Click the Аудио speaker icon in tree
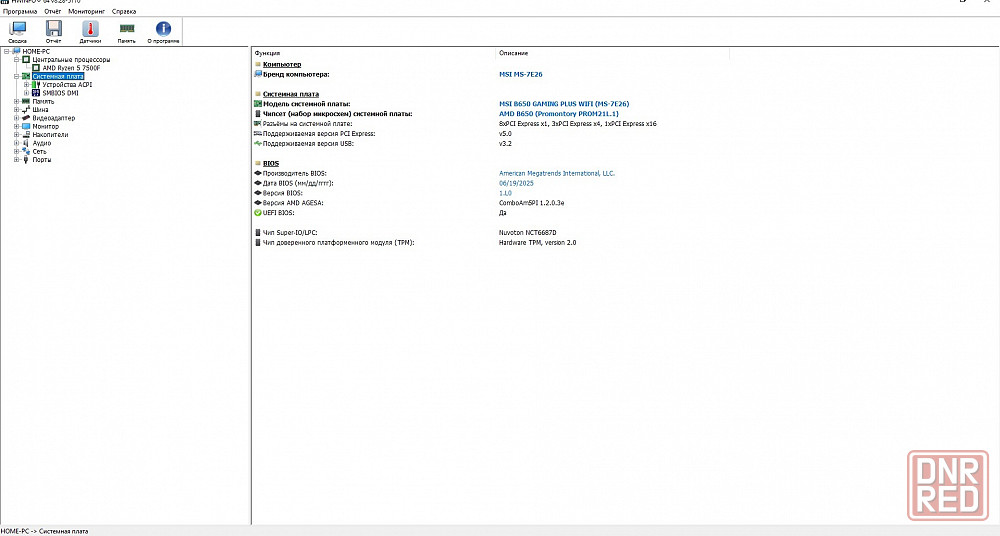This screenshot has width=1000, height=536. [x=26, y=143]
